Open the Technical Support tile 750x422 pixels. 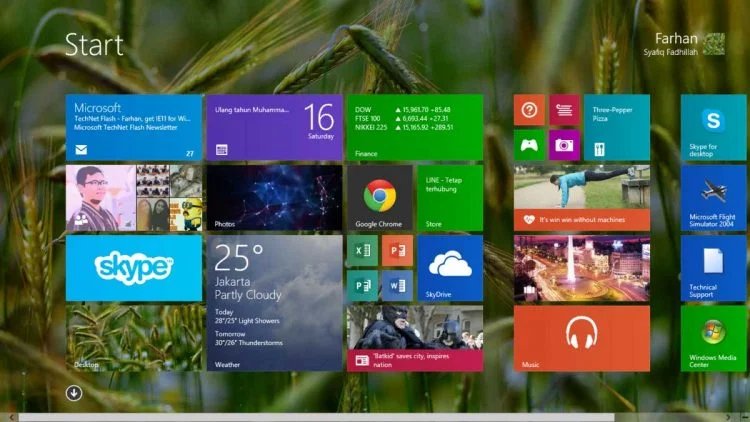click(713, 268)
